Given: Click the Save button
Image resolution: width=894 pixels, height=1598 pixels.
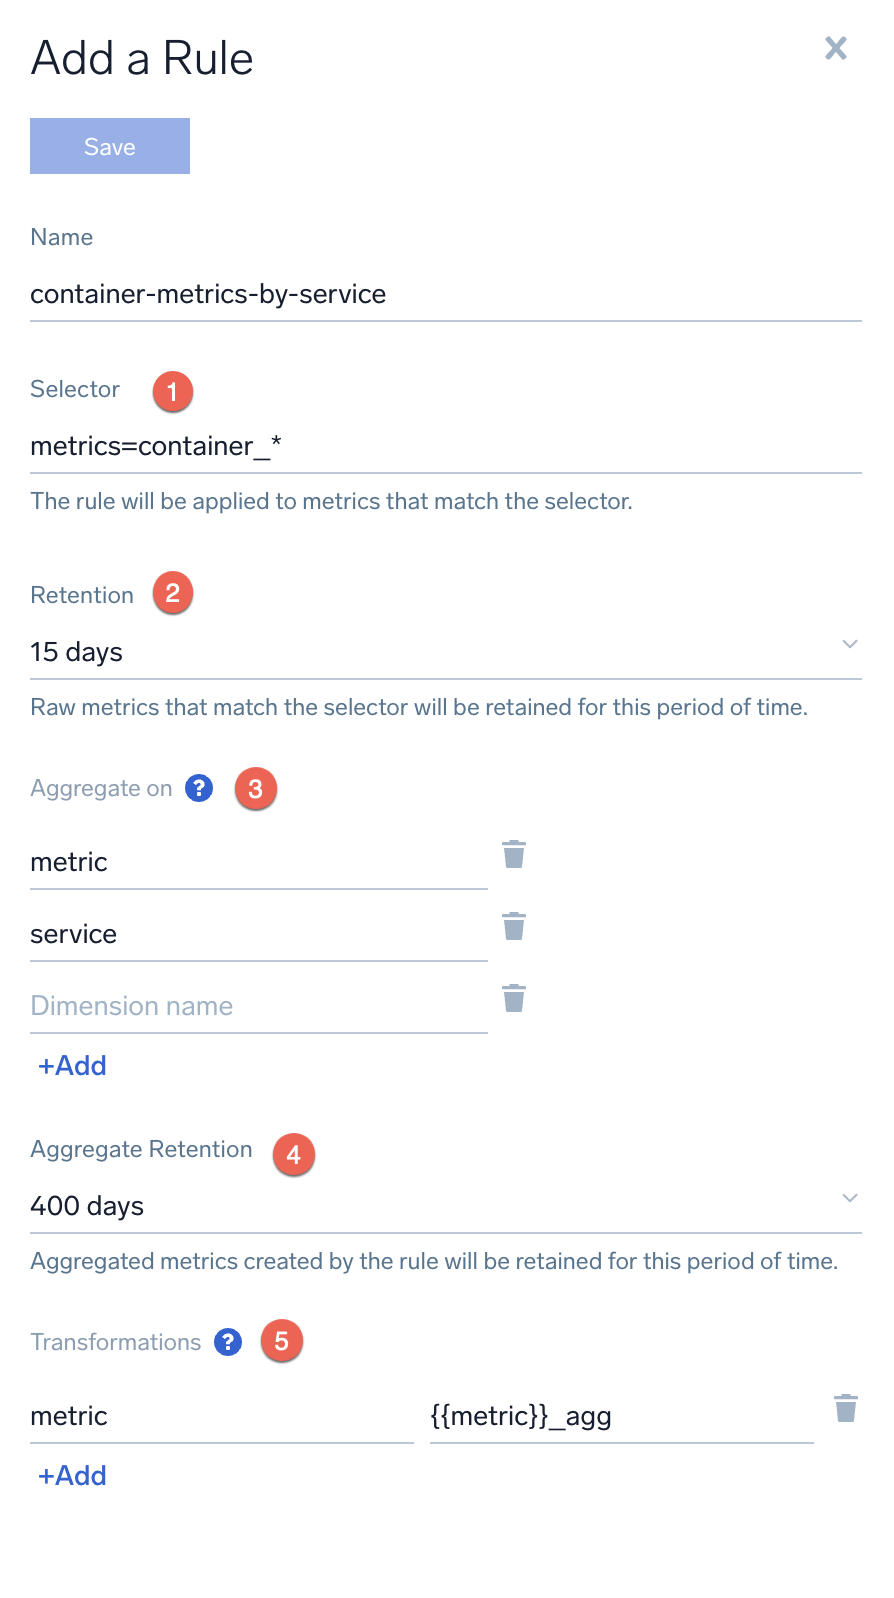Looking at the screenshot, I should 110,146.
